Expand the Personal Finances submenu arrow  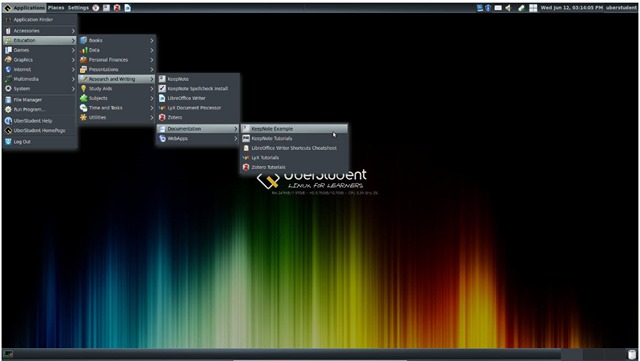151,60
